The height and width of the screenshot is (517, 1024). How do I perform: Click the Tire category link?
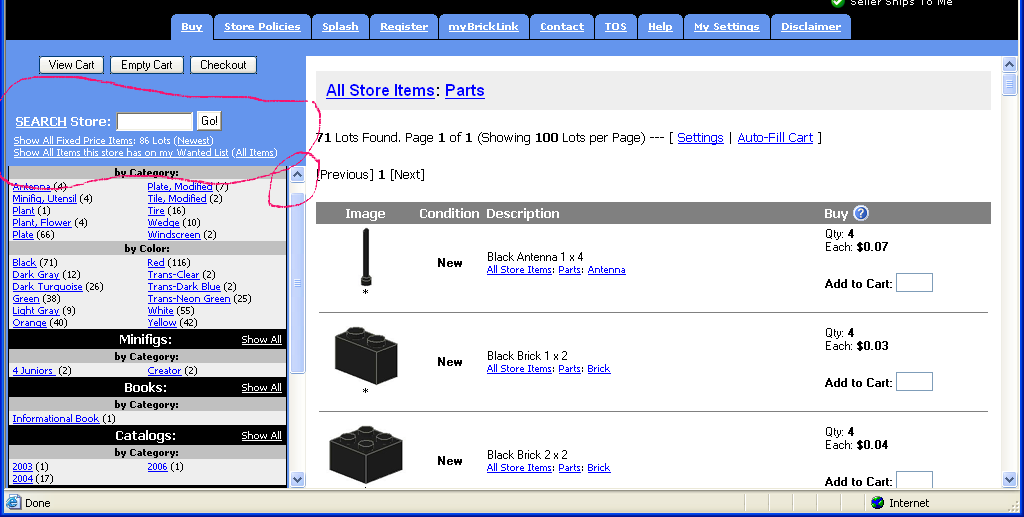coord(156,210)
